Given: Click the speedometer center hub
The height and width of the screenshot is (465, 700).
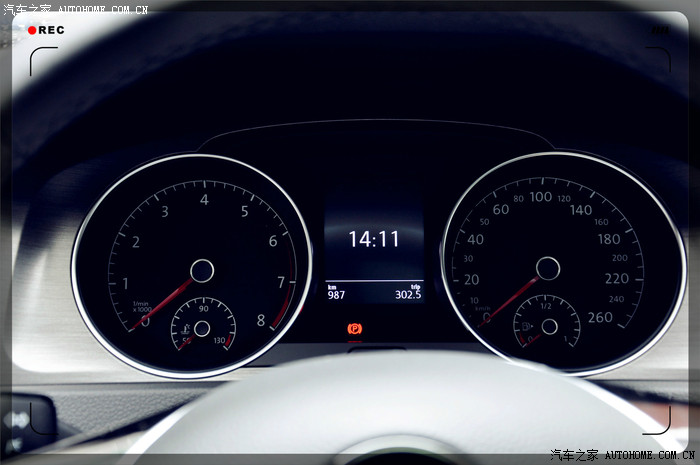Looking at the screenshot, I should (x=547, y=267).
